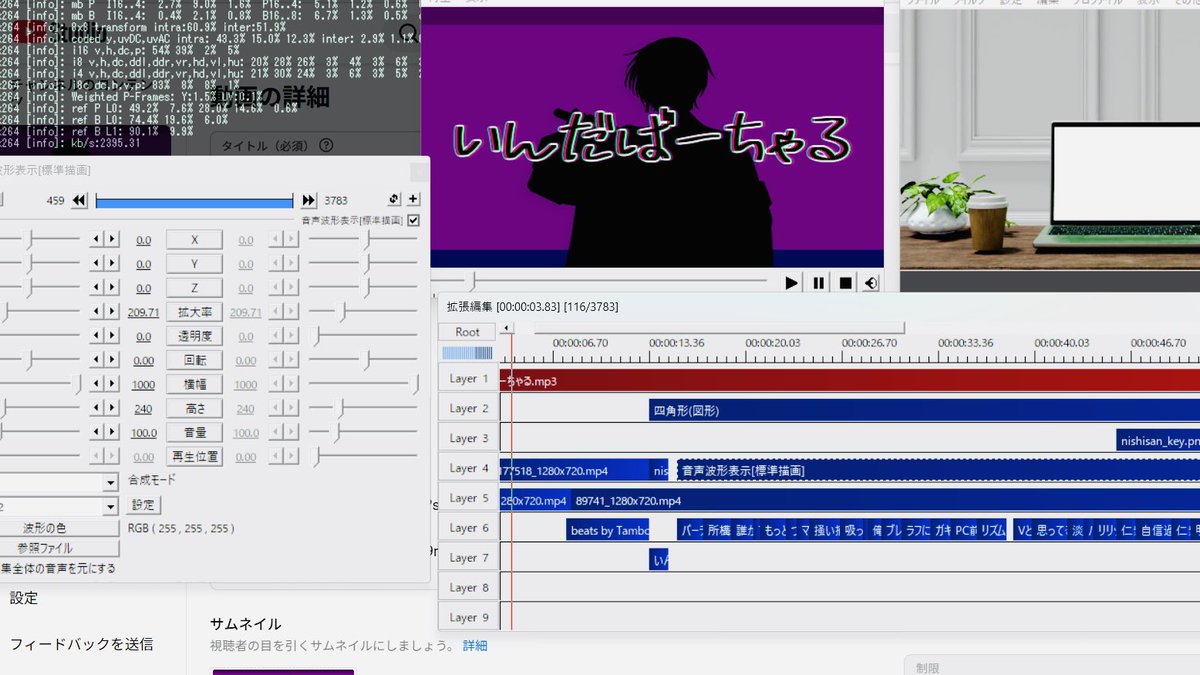Viewport: 1200px width, 675px height.
Task: Click the timeline horizontal scrollbar
Action: 719,328
